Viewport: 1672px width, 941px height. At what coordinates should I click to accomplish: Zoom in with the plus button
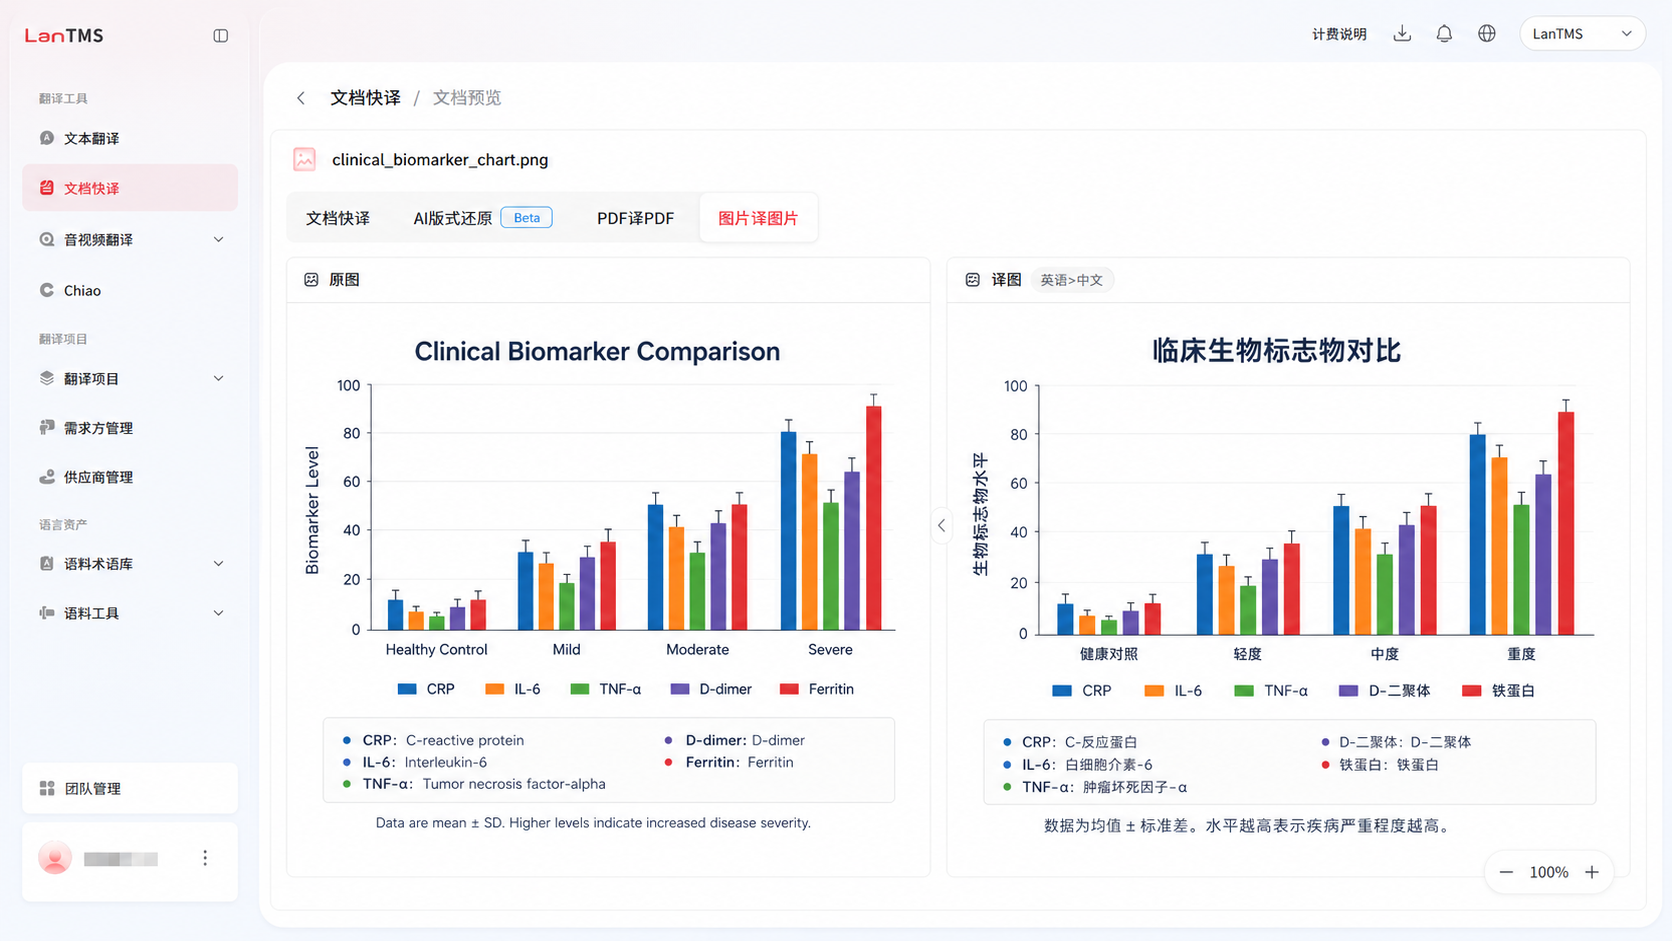[x=1592, y=873]
